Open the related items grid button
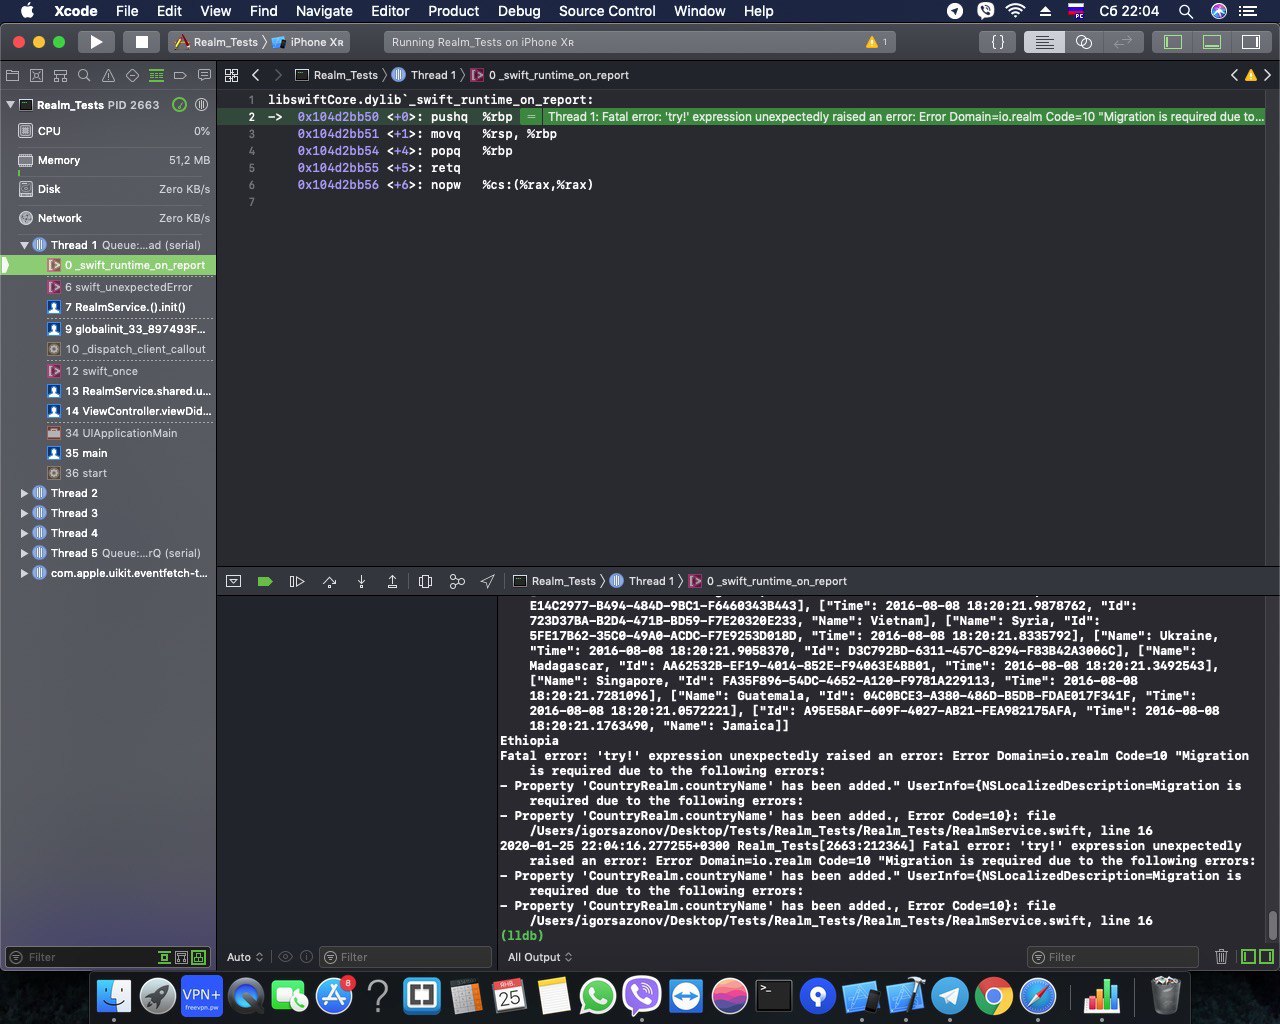Screen dimensions: 1280x1024 coord(232,75)
